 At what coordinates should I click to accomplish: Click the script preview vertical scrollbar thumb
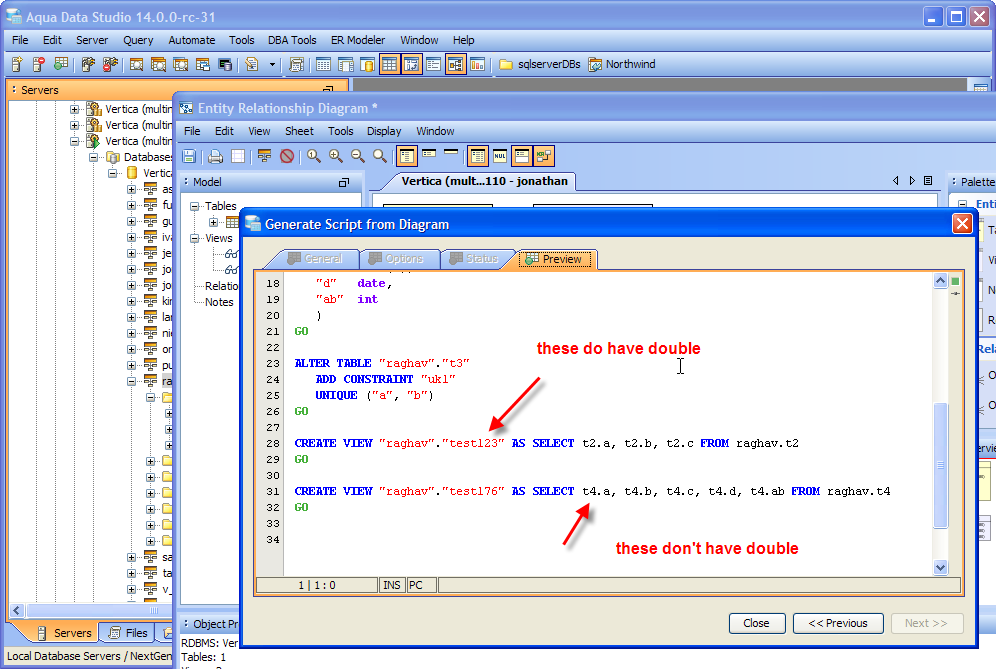[x=941, y=465]
